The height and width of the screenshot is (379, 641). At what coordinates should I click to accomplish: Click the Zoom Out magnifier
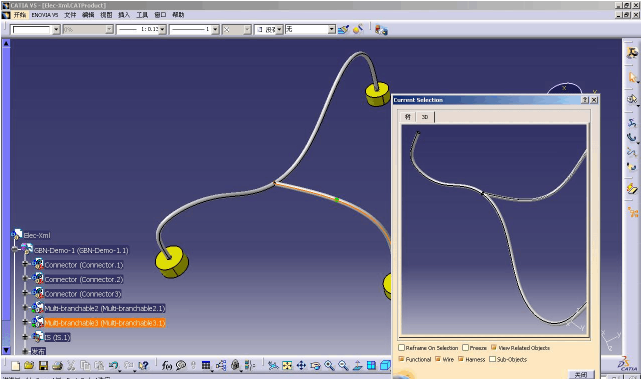coord(343,366)
